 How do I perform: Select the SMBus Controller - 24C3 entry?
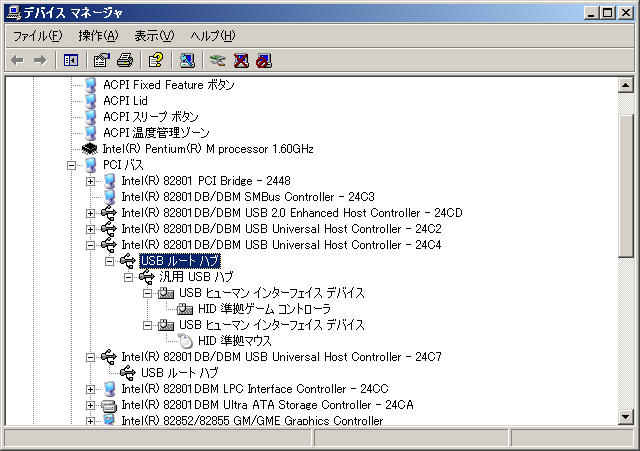click(x=248, y=197)
